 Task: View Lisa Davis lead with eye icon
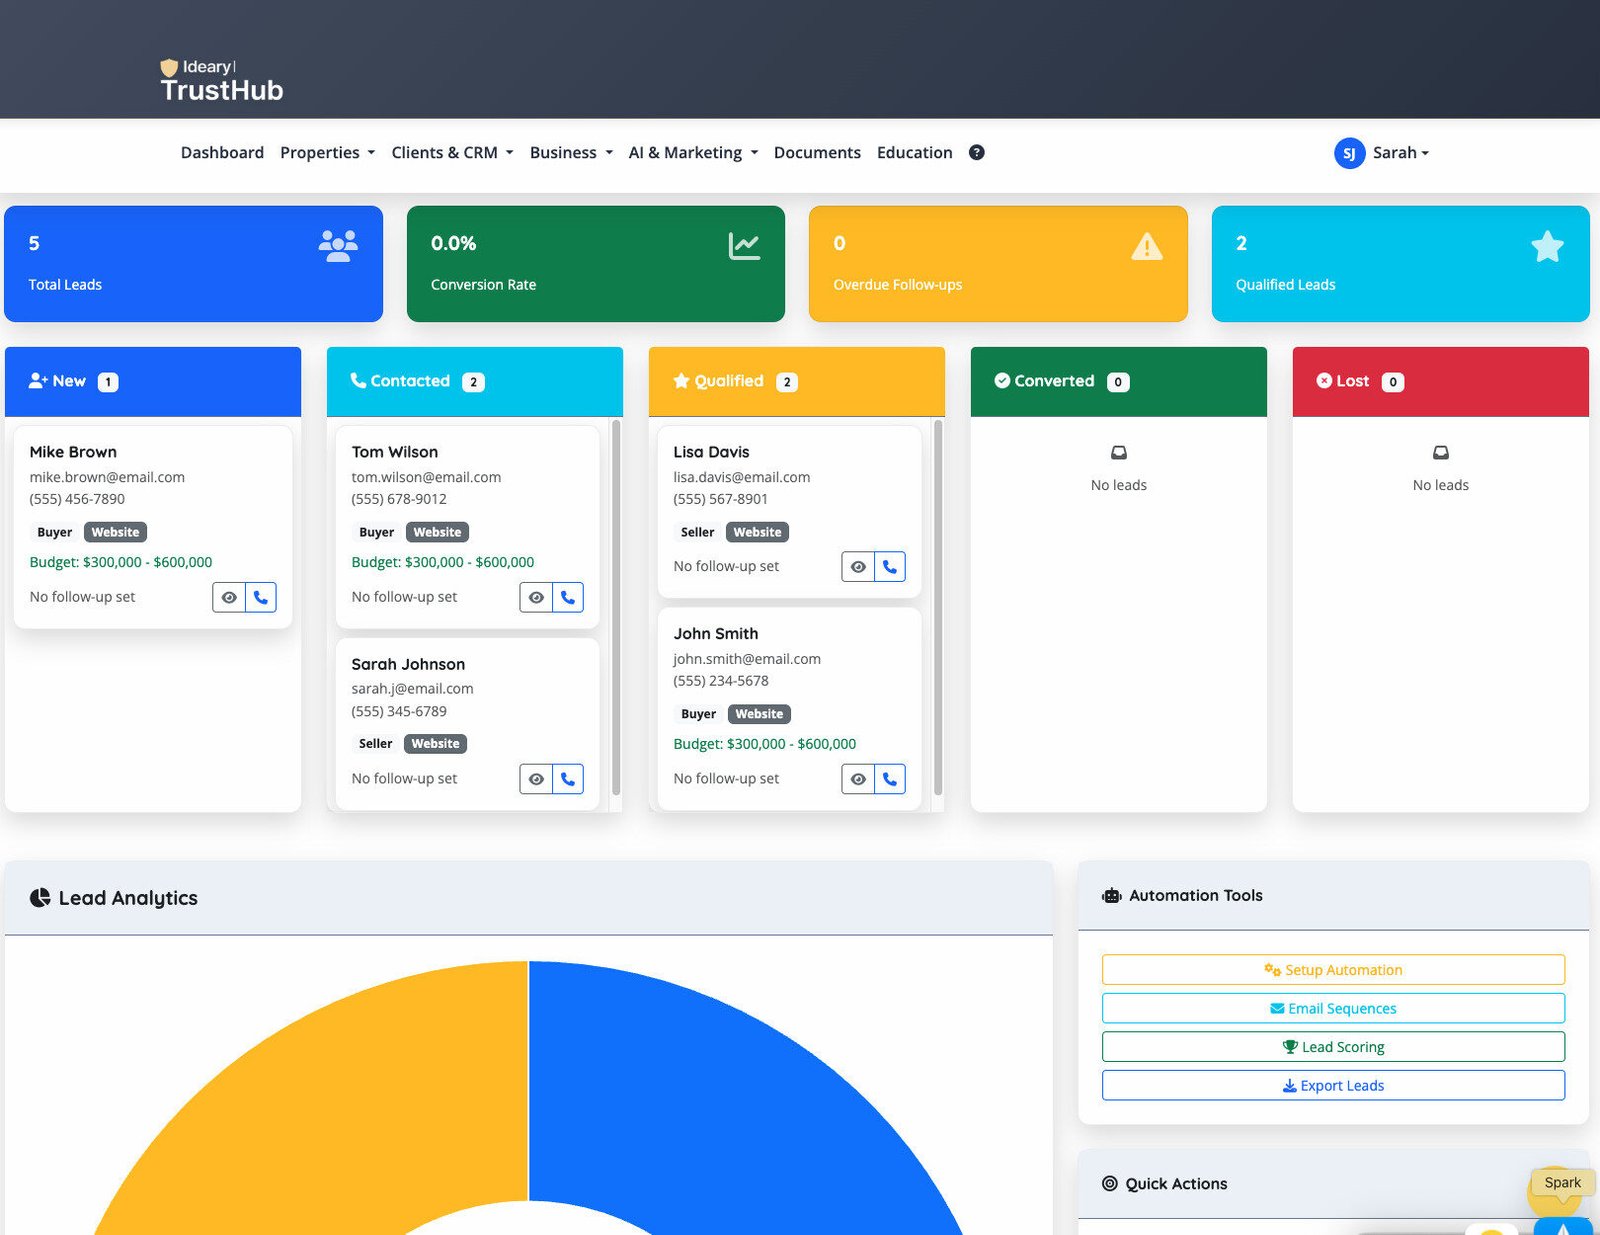(x=858, y=567)
